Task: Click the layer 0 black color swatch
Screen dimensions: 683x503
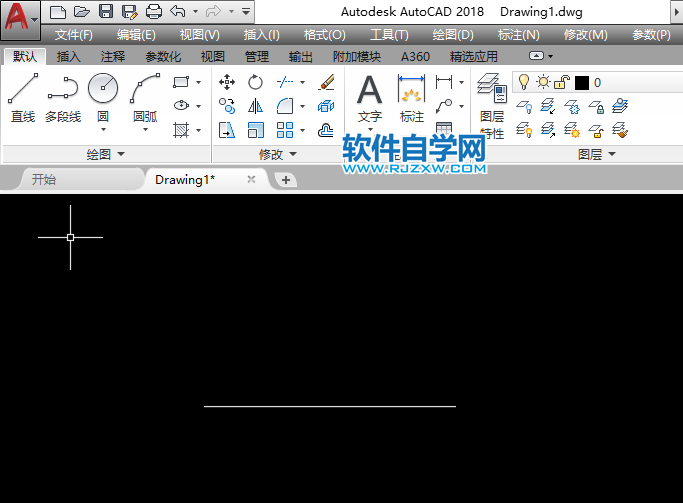Action: tap(582, 82)
